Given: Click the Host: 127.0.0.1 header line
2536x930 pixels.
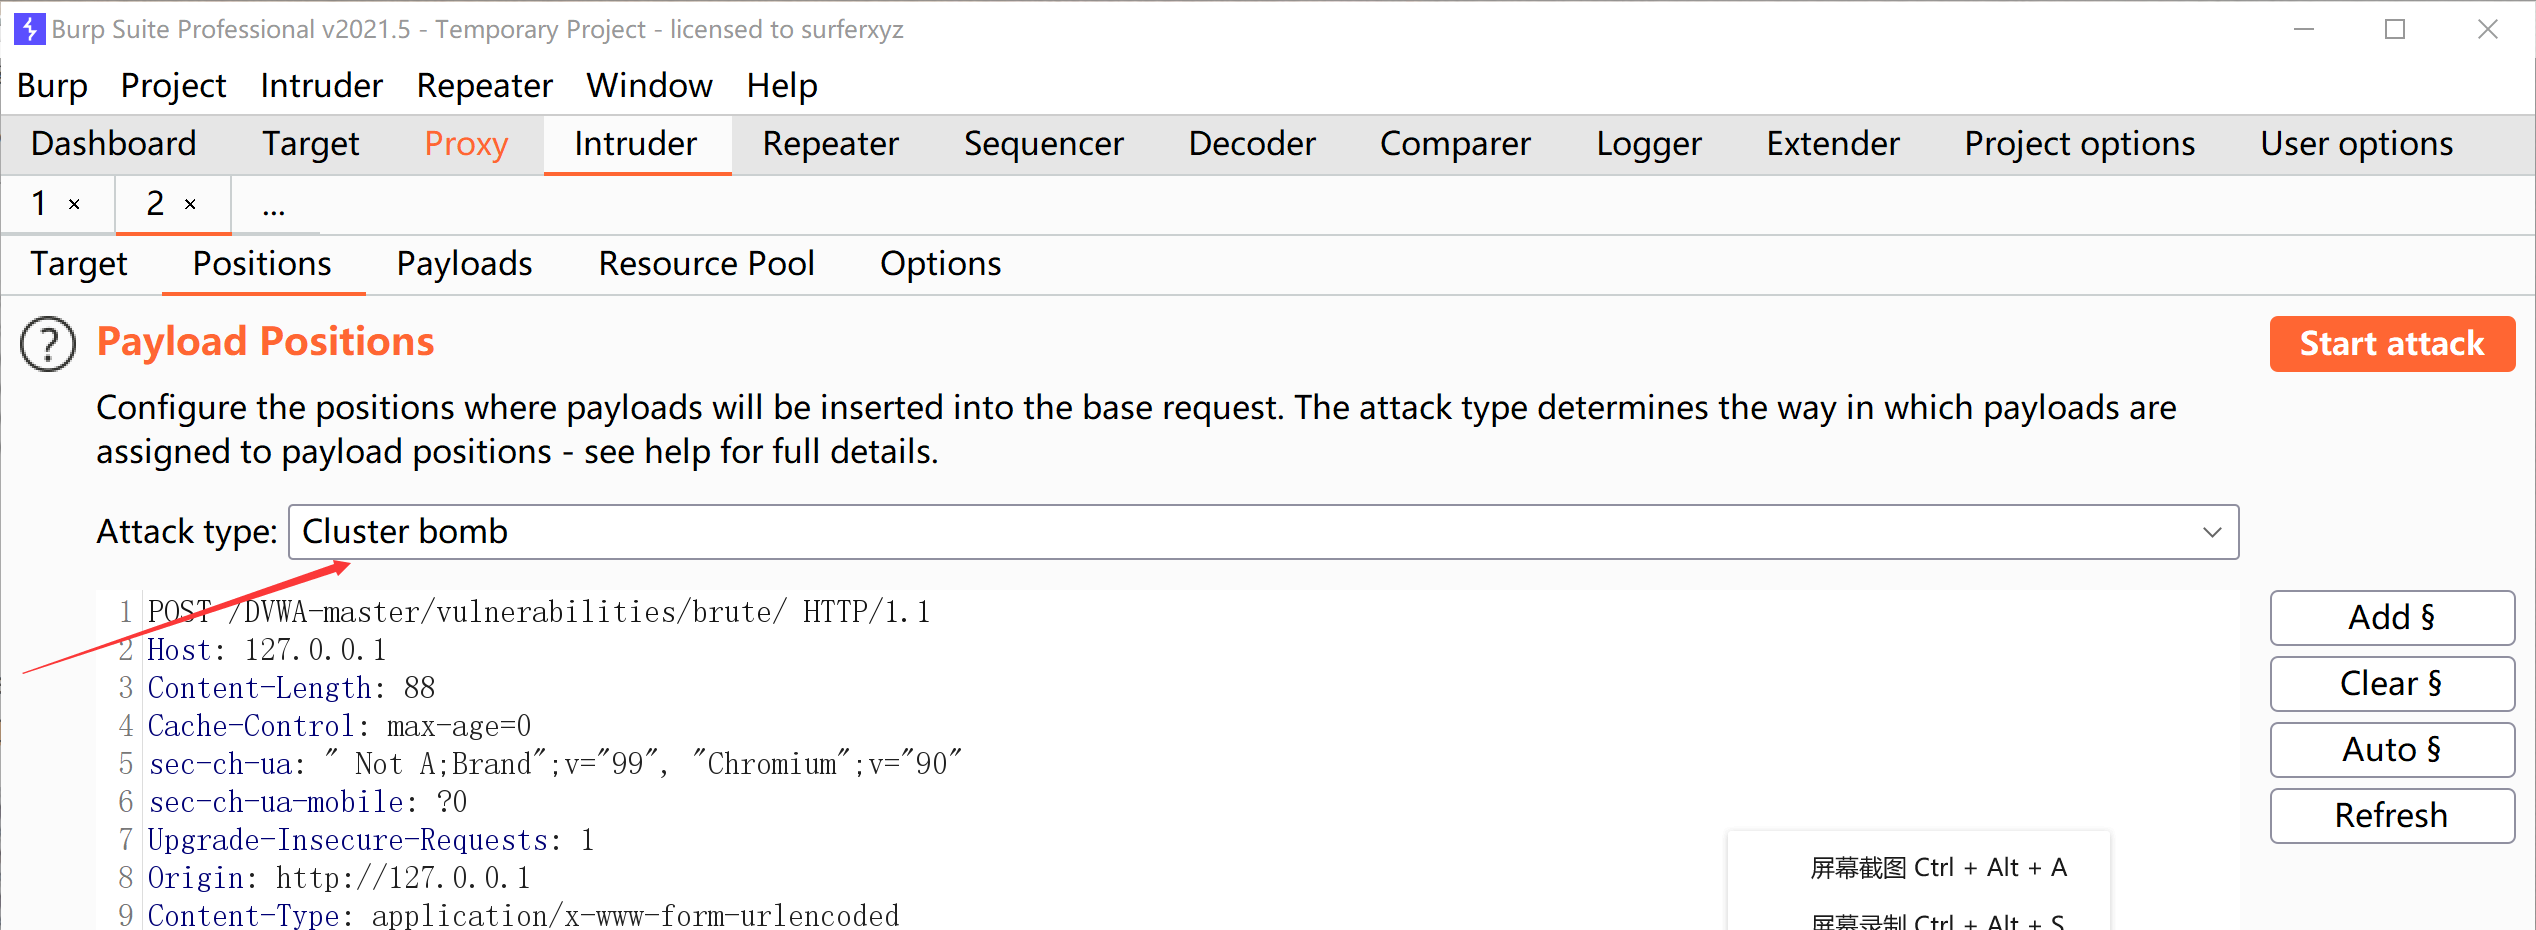Looking at the screenshot, I should coord(266,650).
